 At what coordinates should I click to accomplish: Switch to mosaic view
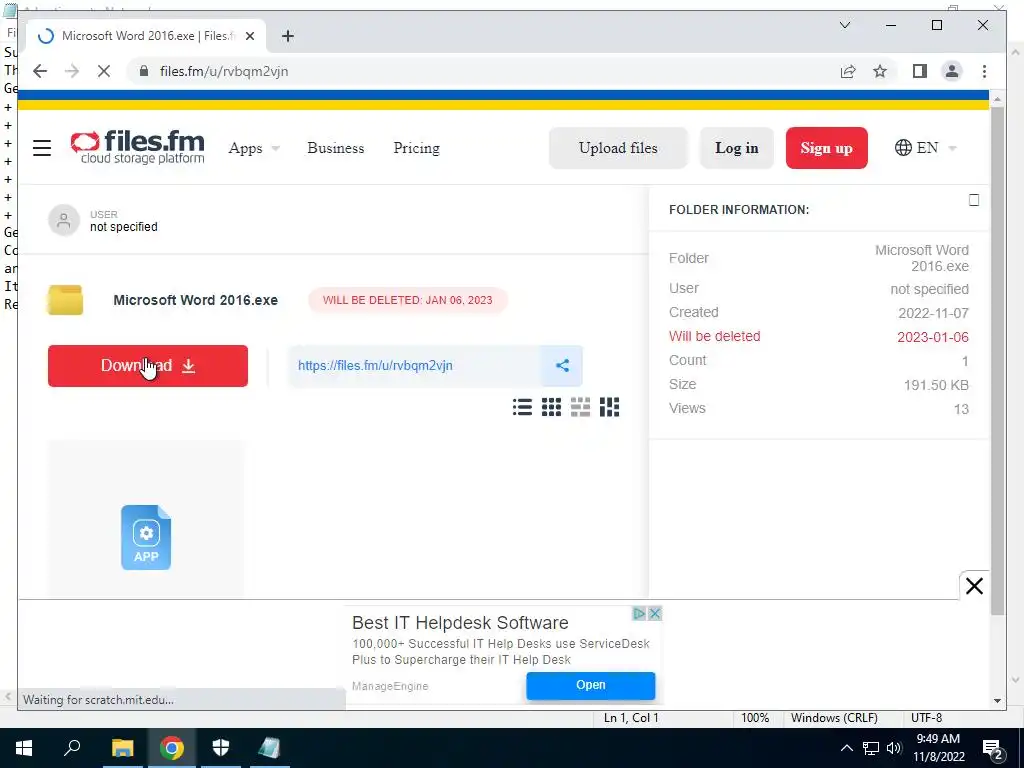click(x=609, y=407)
